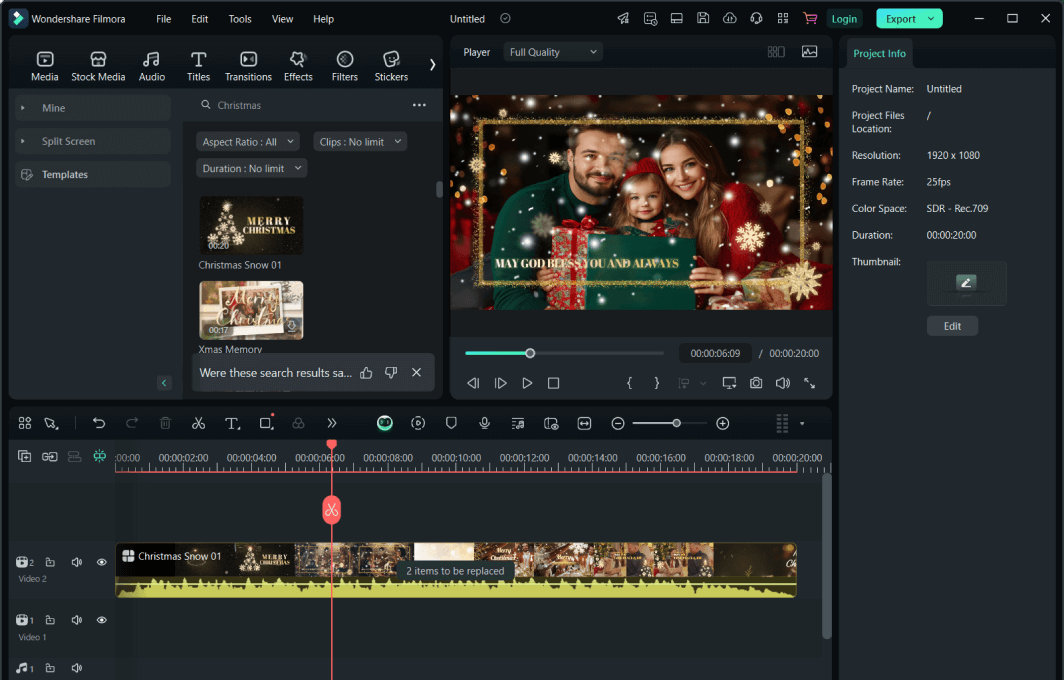Open the Aspect Ratio filter dropdown
The image size is (1064, 680).
(248, 142)
